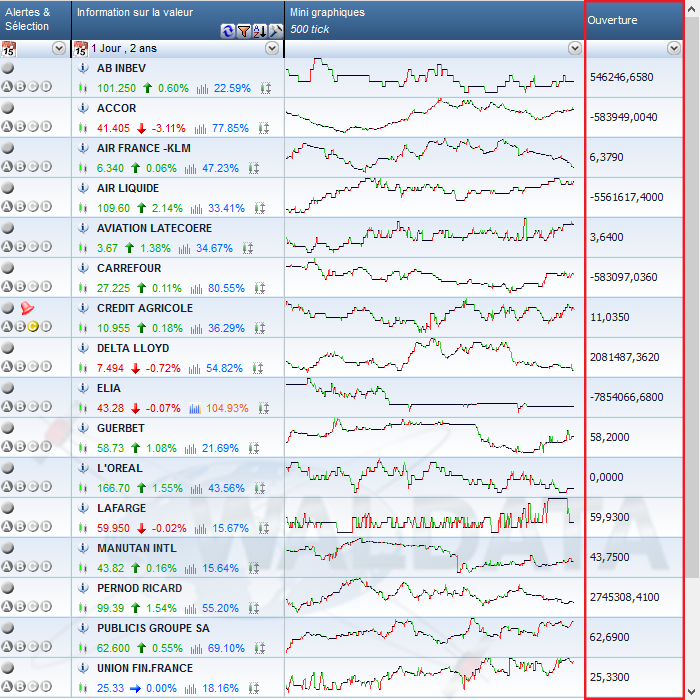Viewport: 700px width, 700px height.
Task: Select GUERBET price 58.73
Action: (110, 448)
